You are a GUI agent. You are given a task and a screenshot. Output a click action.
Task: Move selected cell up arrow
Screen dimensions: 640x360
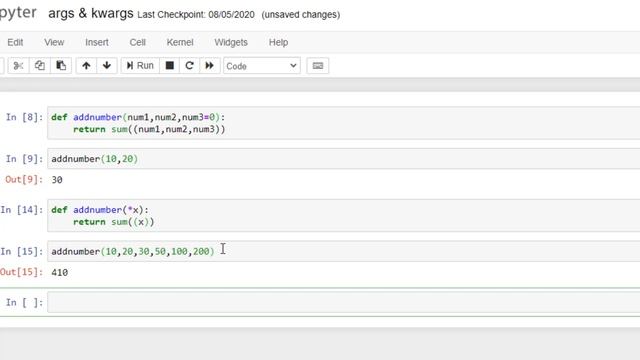coord(86,66)
